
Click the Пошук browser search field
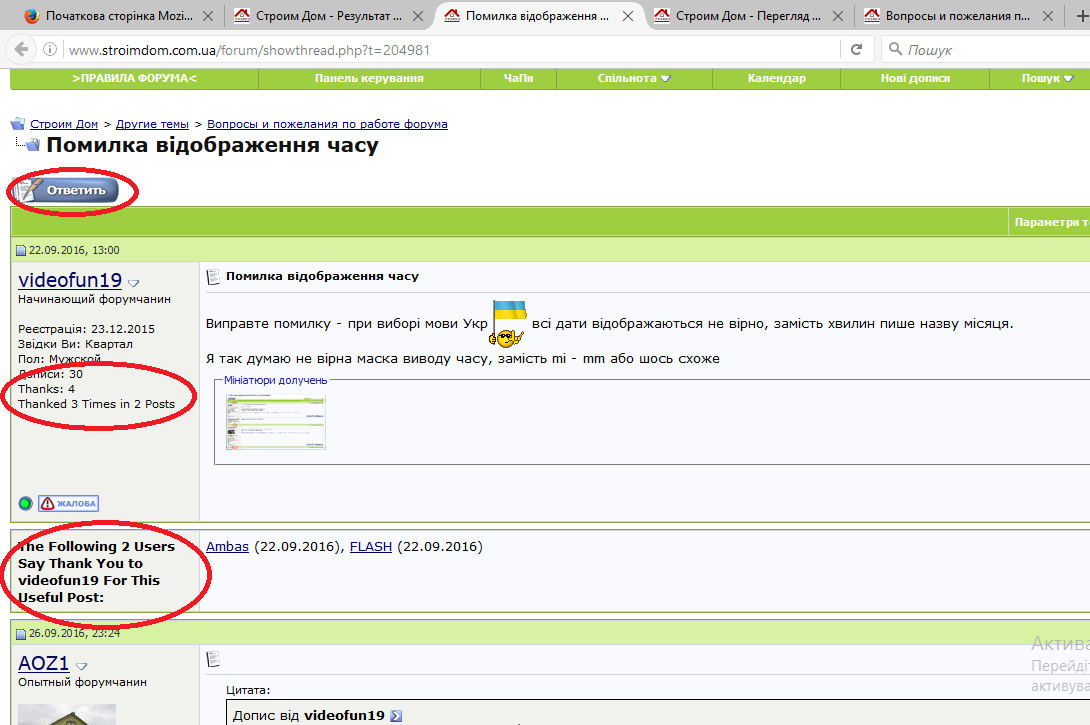point(987,49)
